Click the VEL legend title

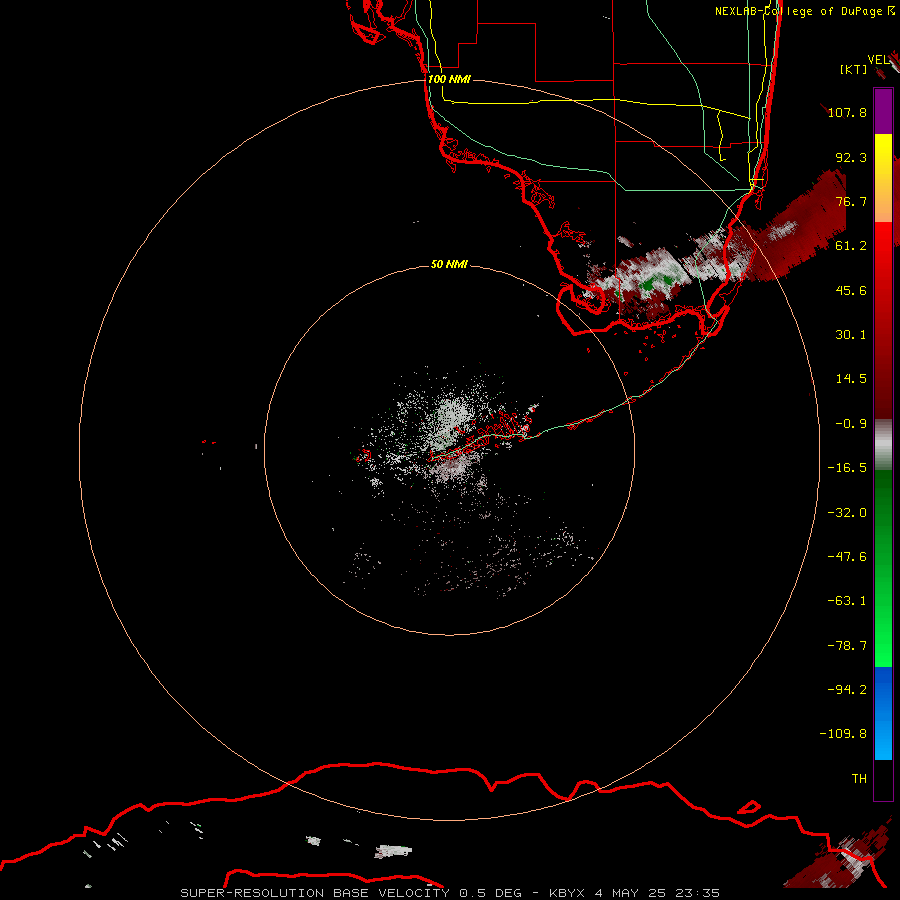[878, 60]
